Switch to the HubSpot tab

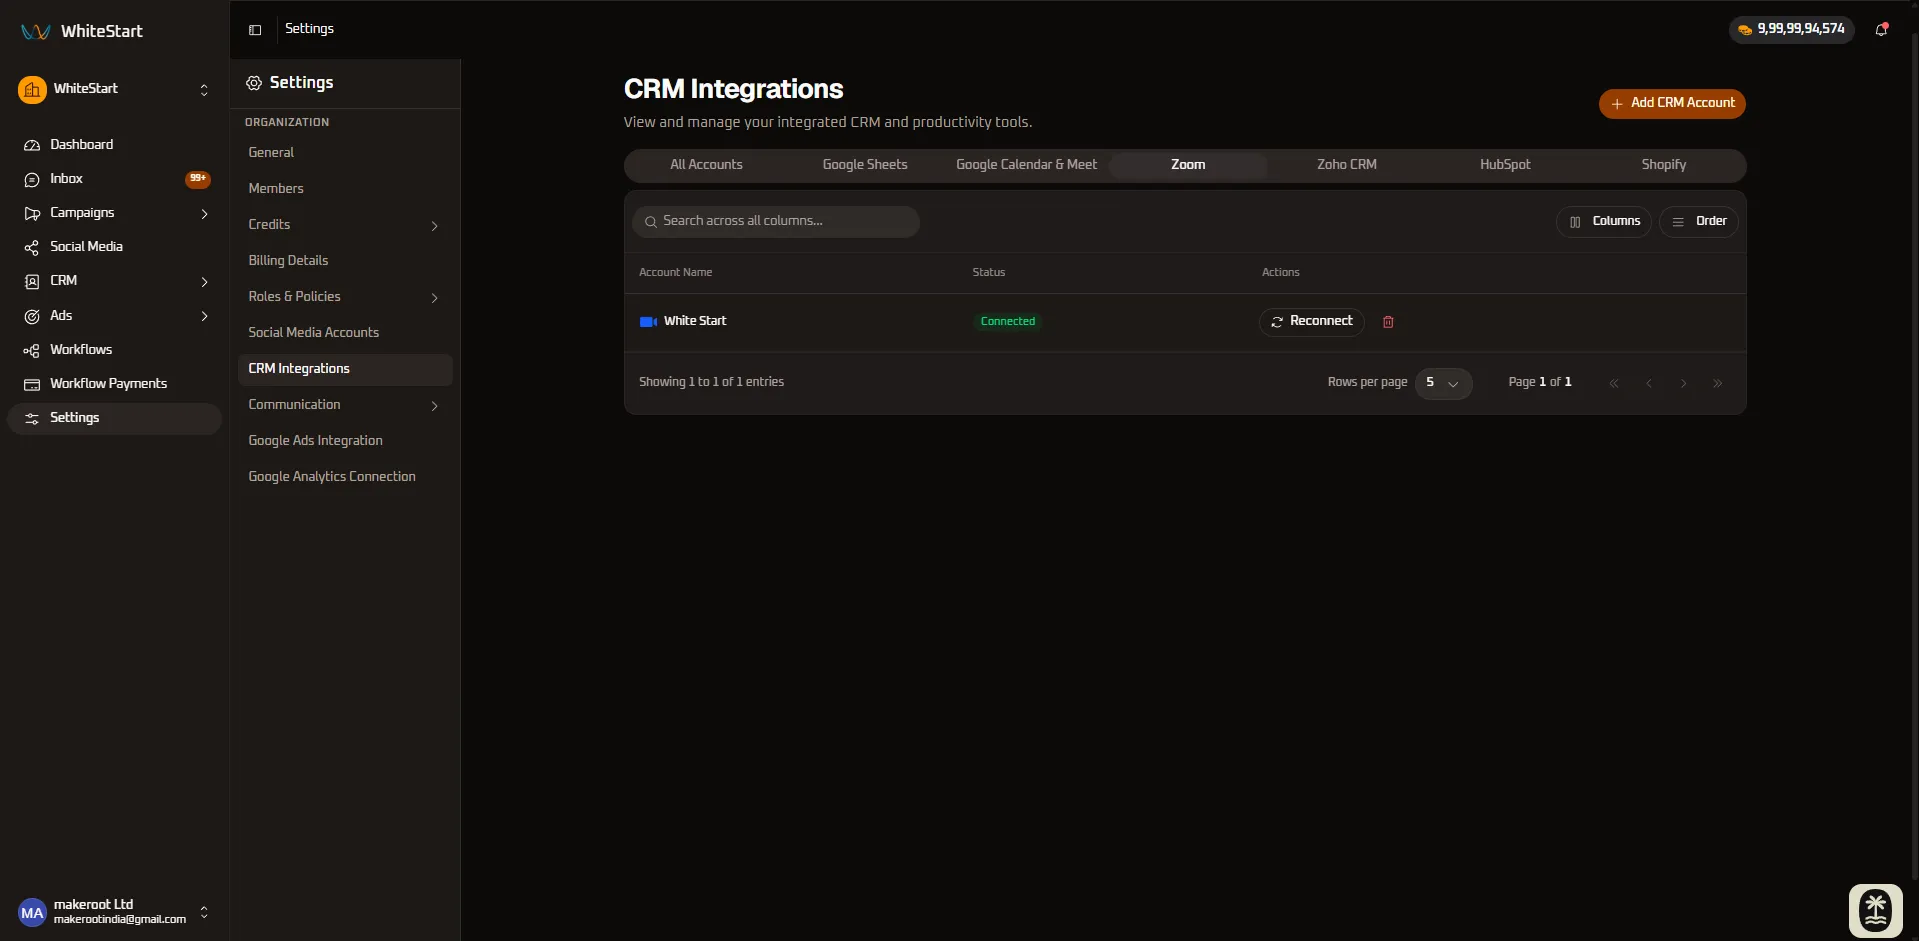click(x=1505, y=165)
